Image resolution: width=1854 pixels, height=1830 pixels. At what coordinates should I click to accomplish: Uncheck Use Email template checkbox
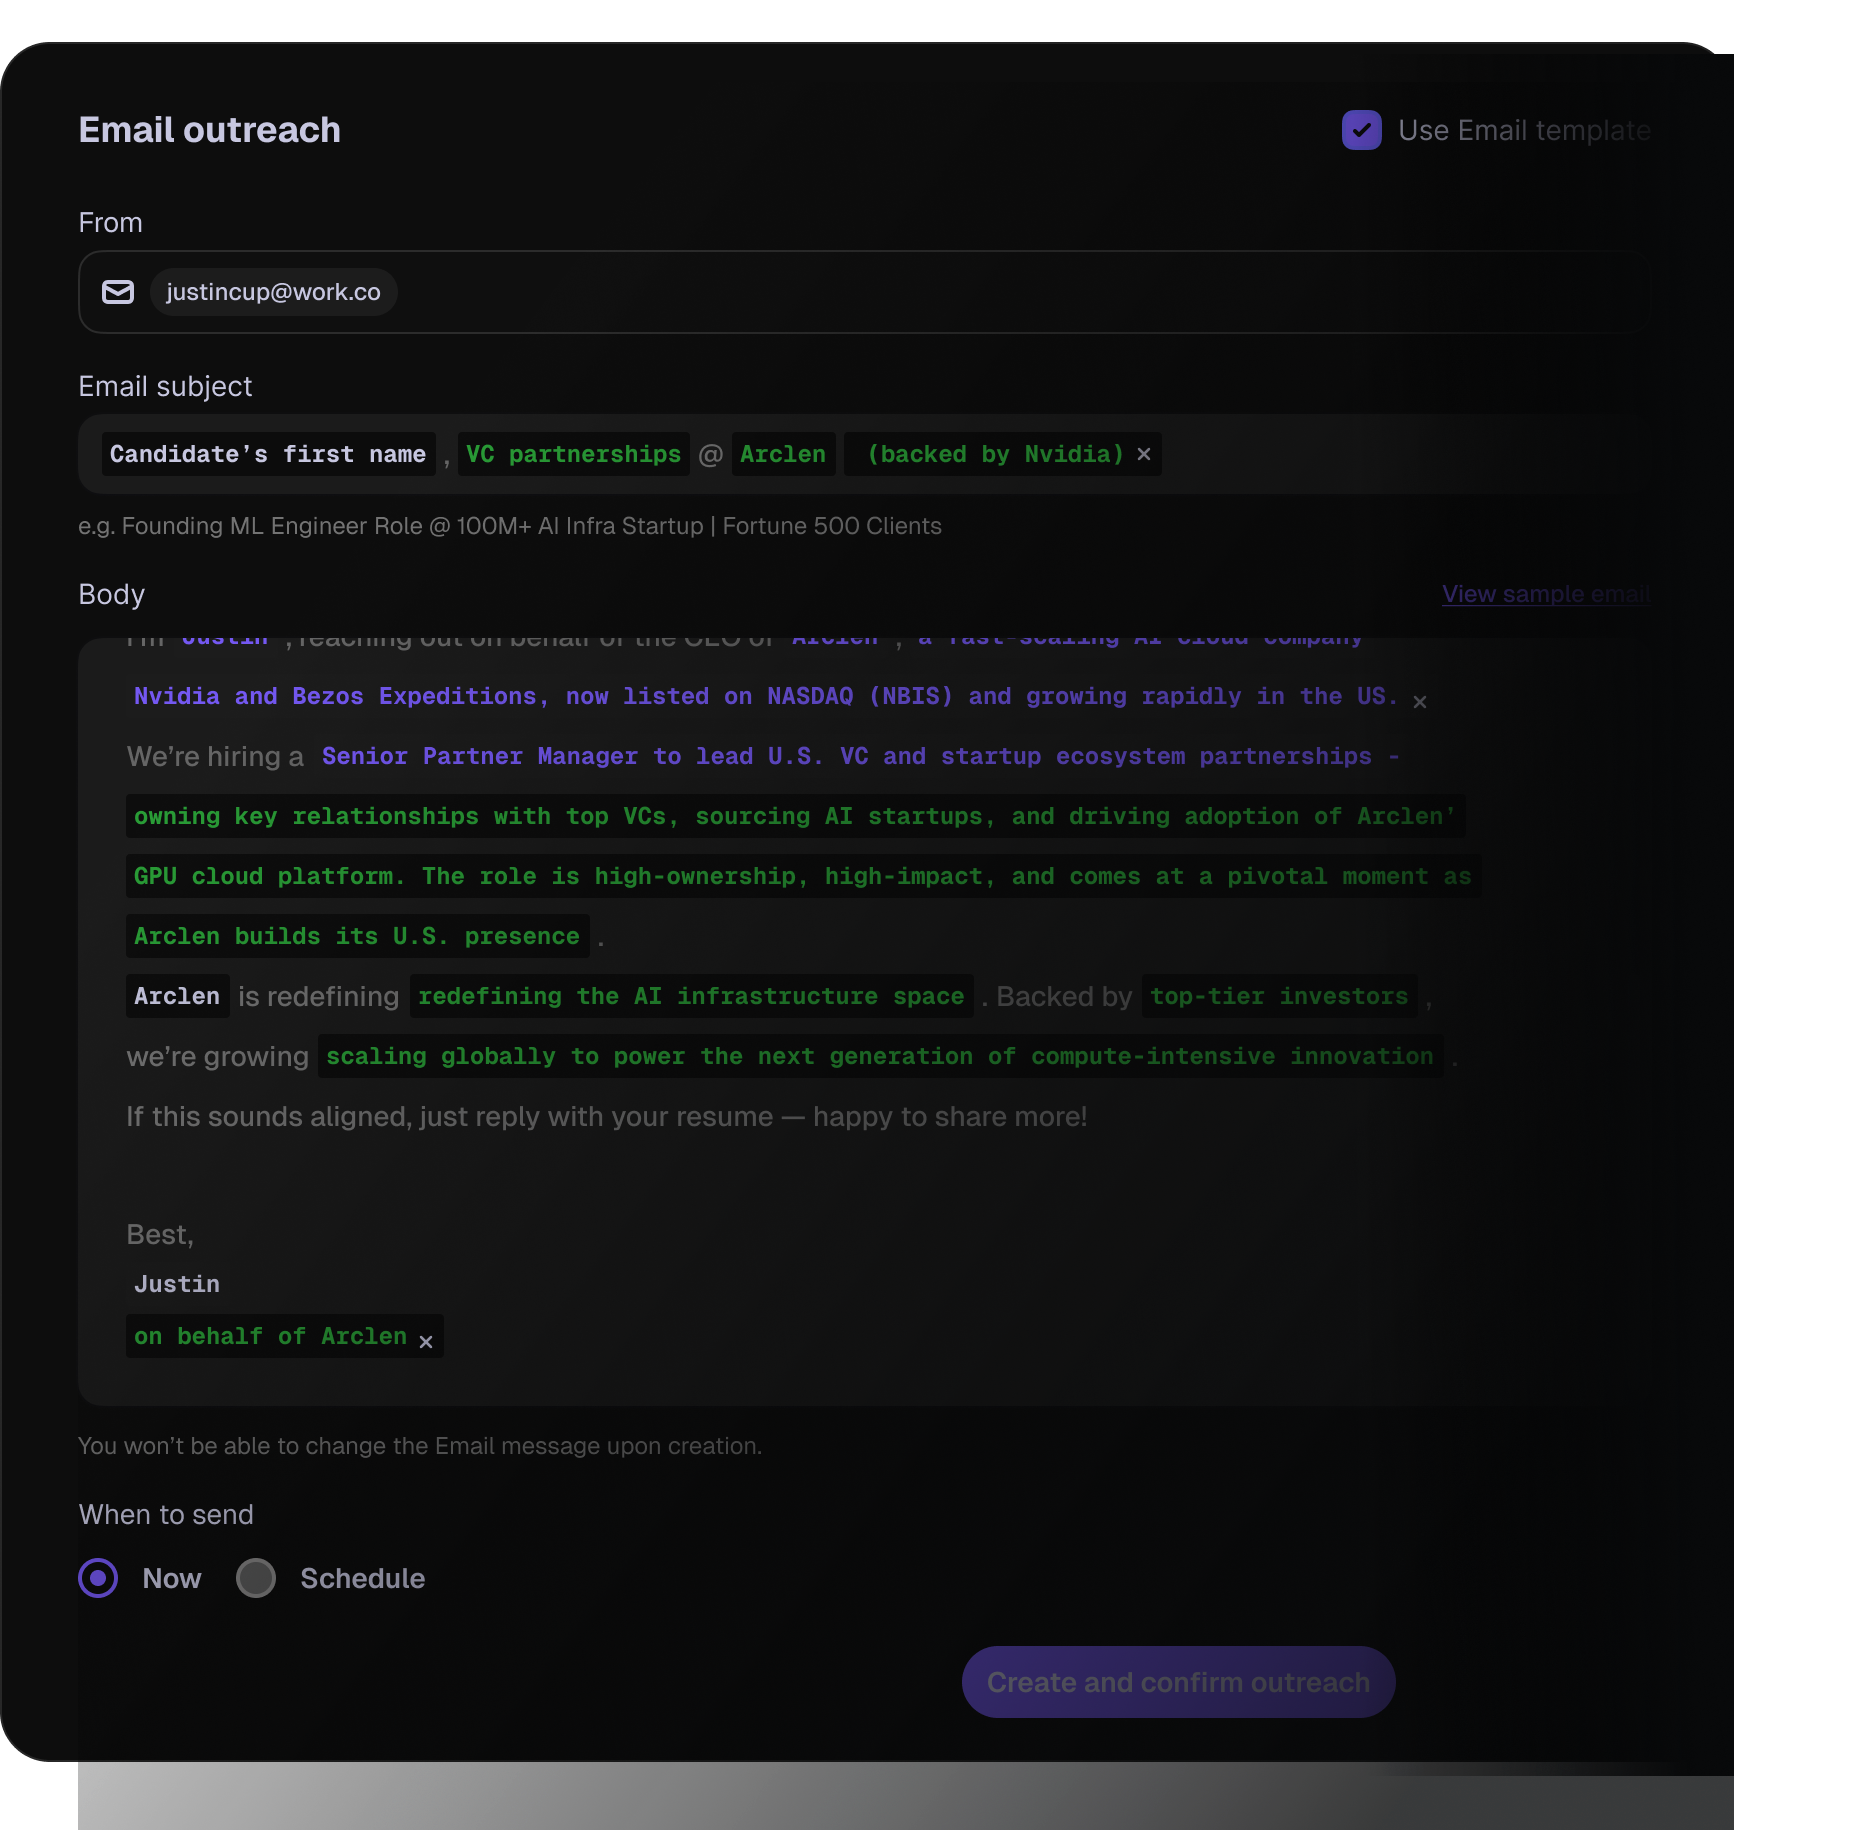[1361, 130]
